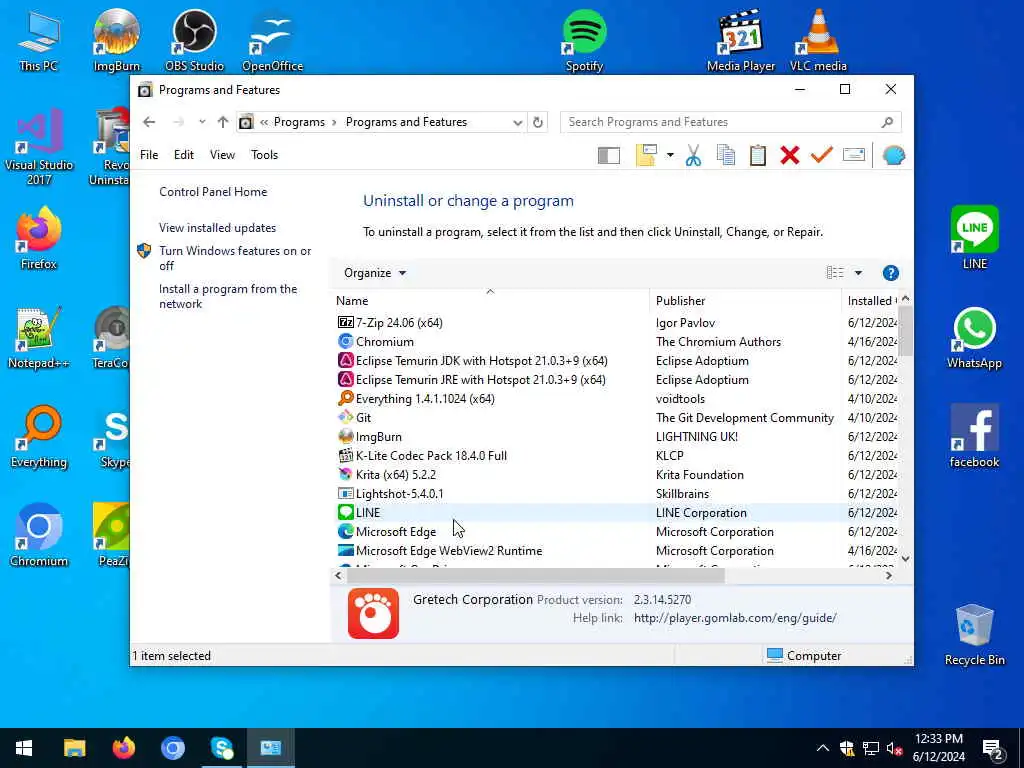1024x768 pixels.
Task: Open the Windows Start button
Action: (24, 748)
